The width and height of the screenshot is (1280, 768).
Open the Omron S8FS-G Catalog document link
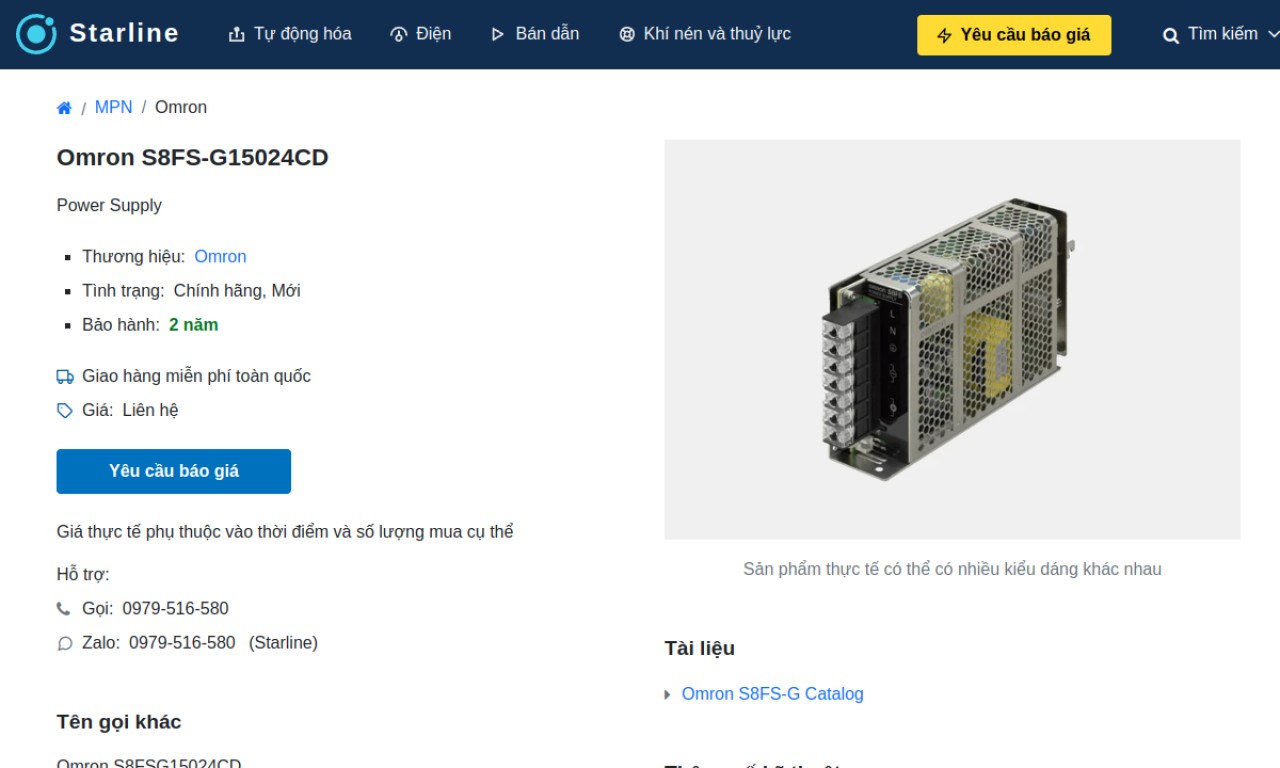(772, 693)
